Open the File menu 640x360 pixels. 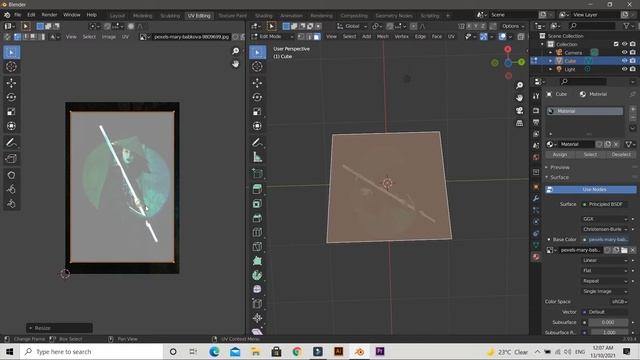tap(18, 15)
